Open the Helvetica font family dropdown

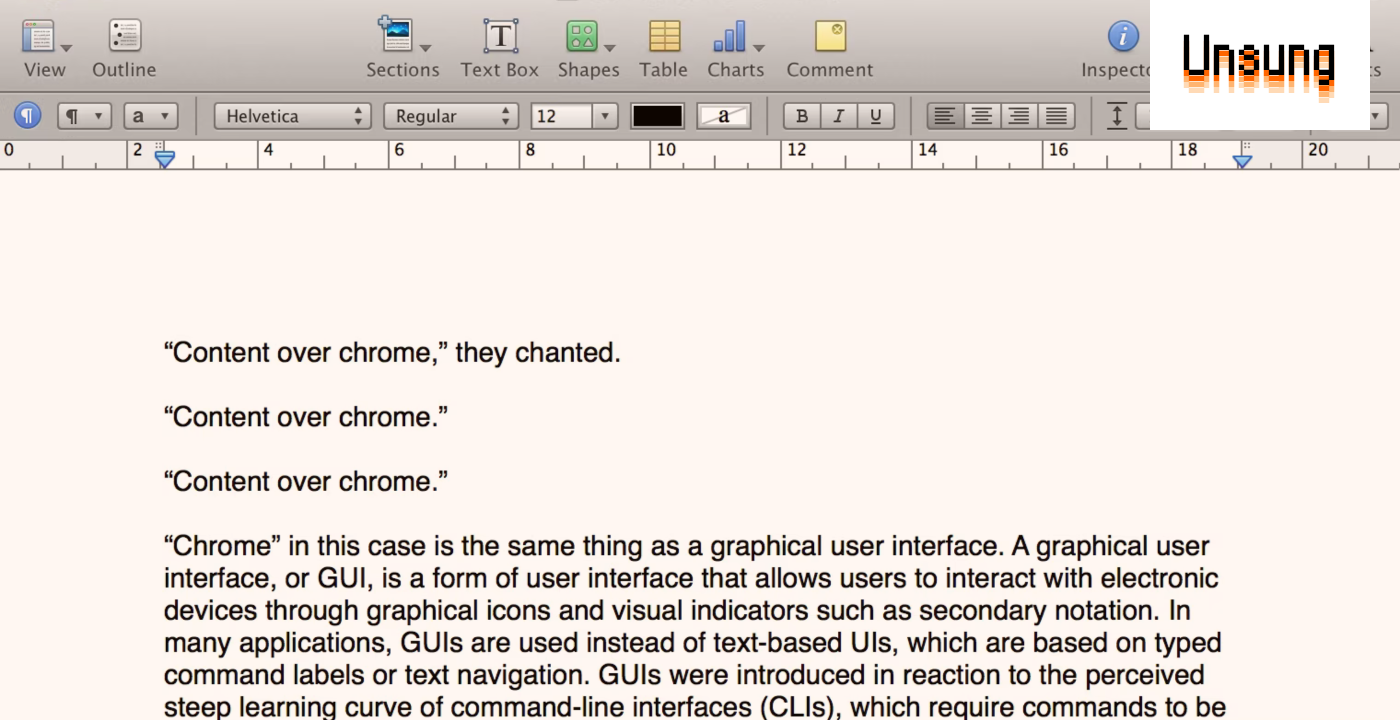(292, 116)
